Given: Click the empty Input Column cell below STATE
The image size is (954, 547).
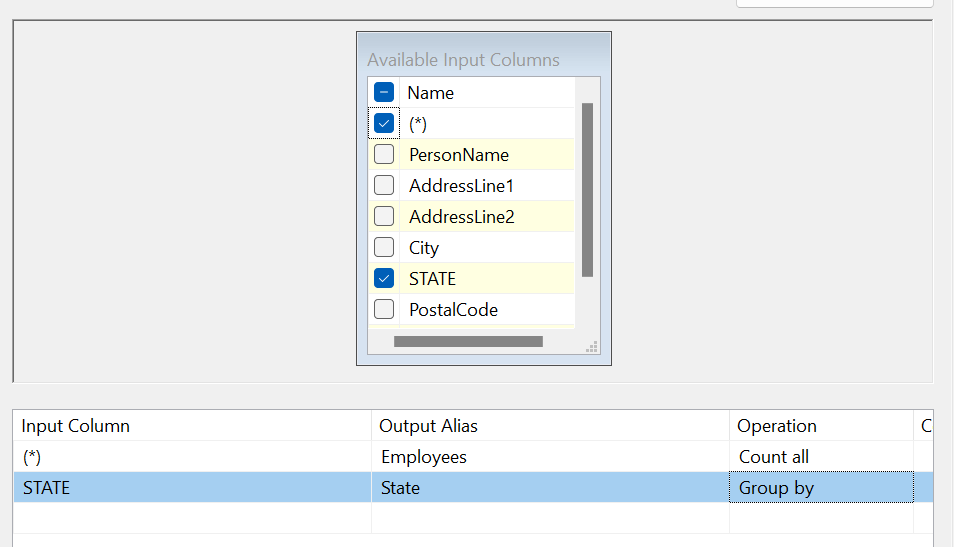Looking at the screenshot, I should (192, 518).
